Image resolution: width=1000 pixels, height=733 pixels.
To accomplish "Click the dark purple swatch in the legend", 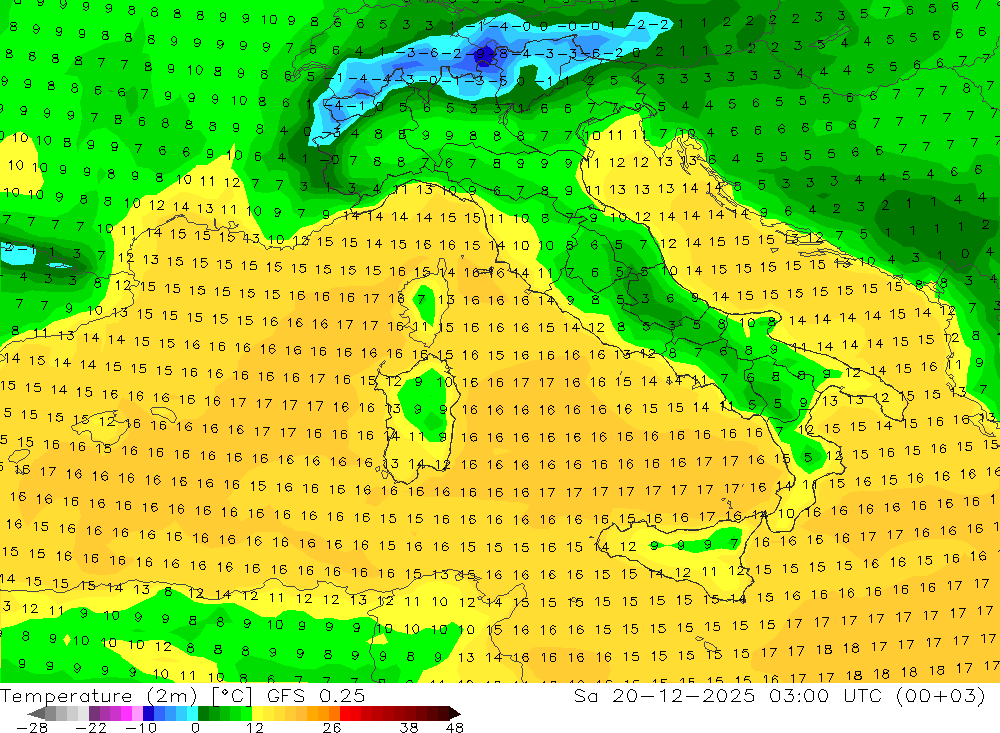I will (94, 713).
